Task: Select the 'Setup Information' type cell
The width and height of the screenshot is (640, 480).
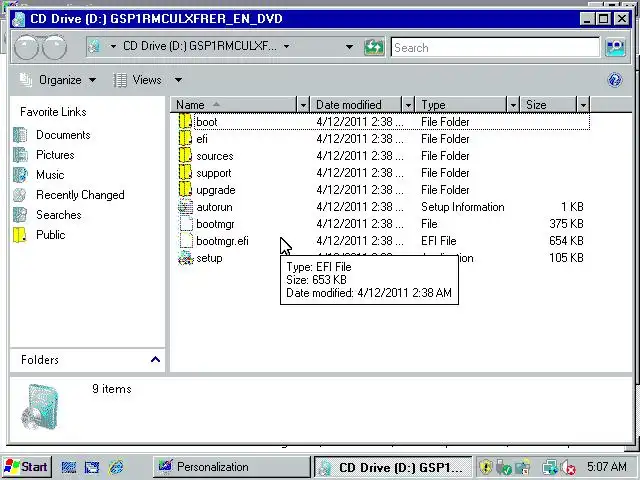Action: pos(462,207)
